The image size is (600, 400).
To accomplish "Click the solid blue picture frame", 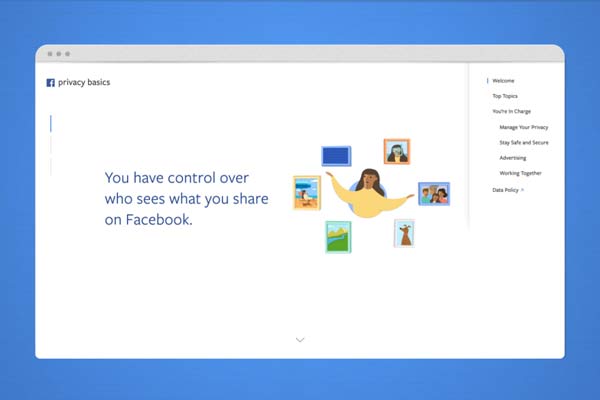I will tap(336, 156).
